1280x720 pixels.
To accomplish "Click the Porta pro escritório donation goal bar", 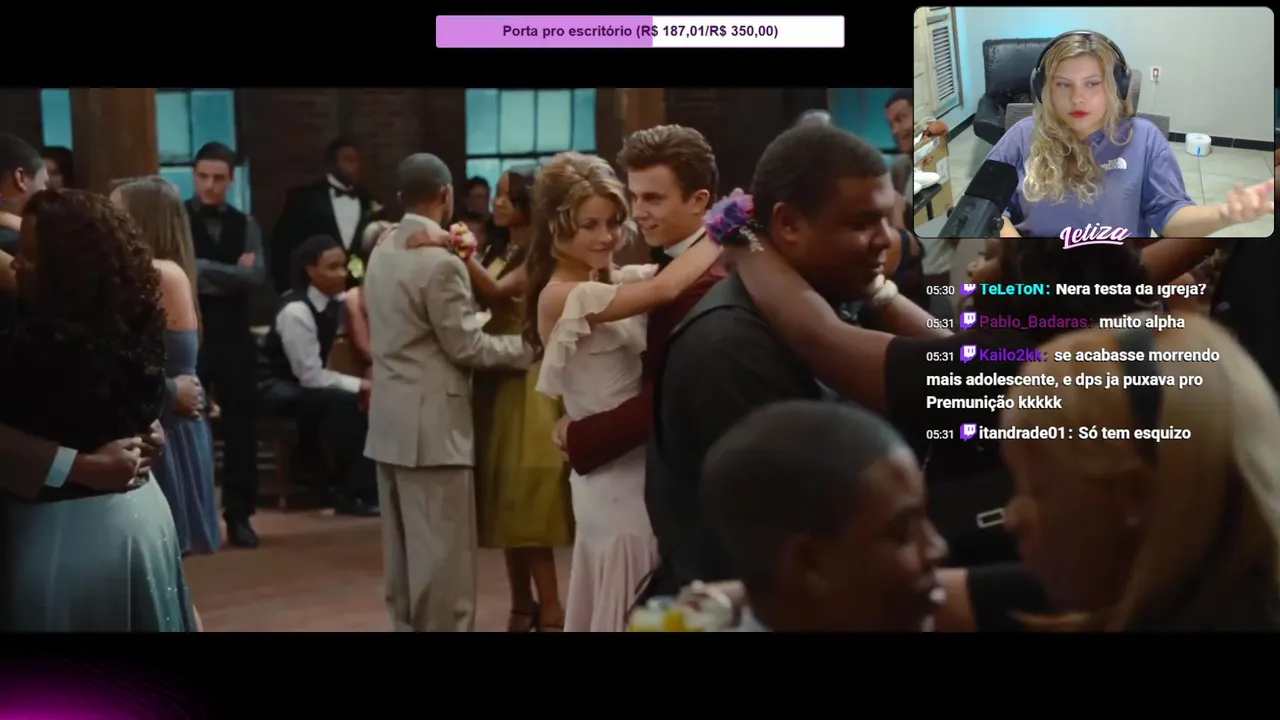I will 640,31.
